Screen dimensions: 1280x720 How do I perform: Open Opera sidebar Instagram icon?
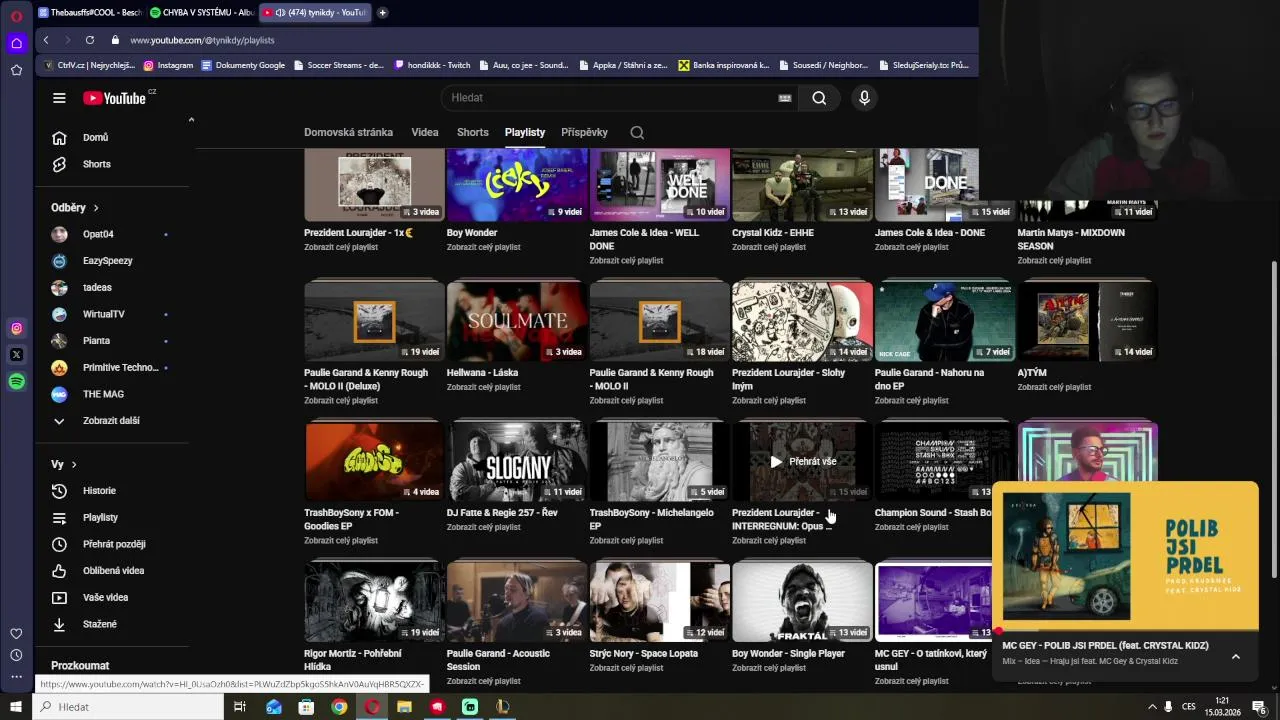16,328
